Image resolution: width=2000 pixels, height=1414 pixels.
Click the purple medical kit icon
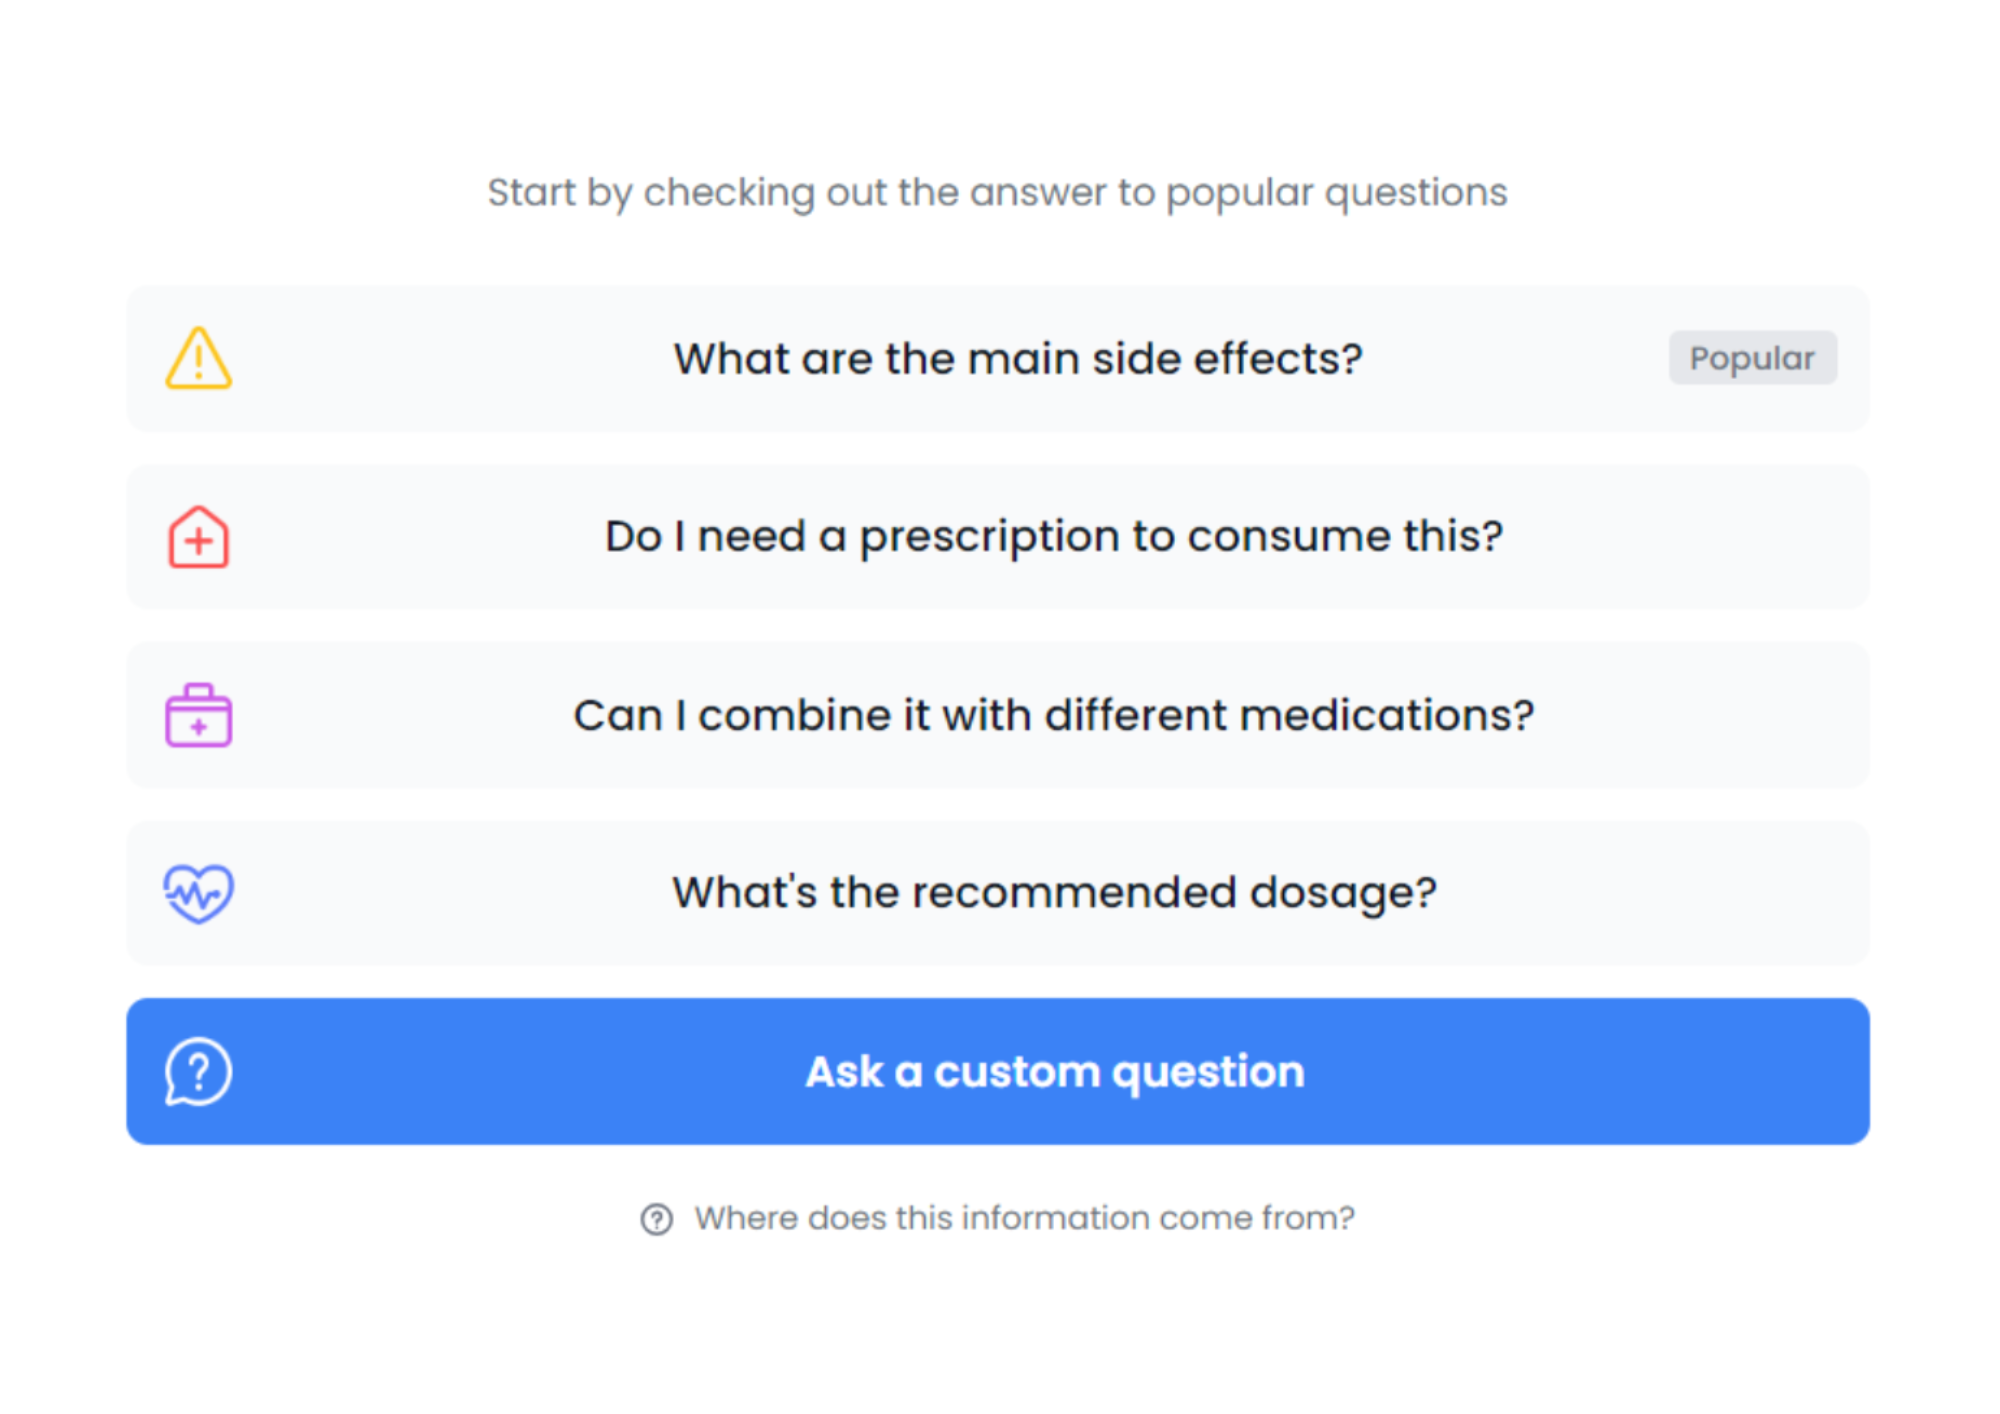pos(198,715)
